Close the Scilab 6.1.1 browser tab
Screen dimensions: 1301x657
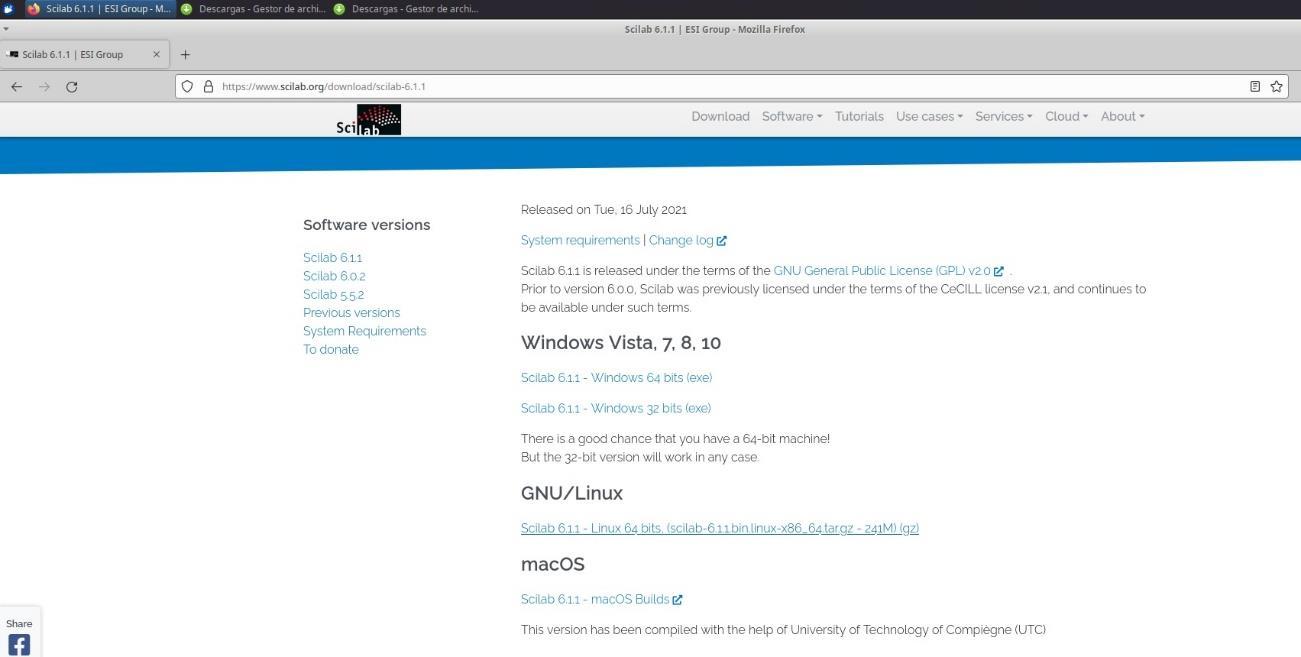click(156, 54)
